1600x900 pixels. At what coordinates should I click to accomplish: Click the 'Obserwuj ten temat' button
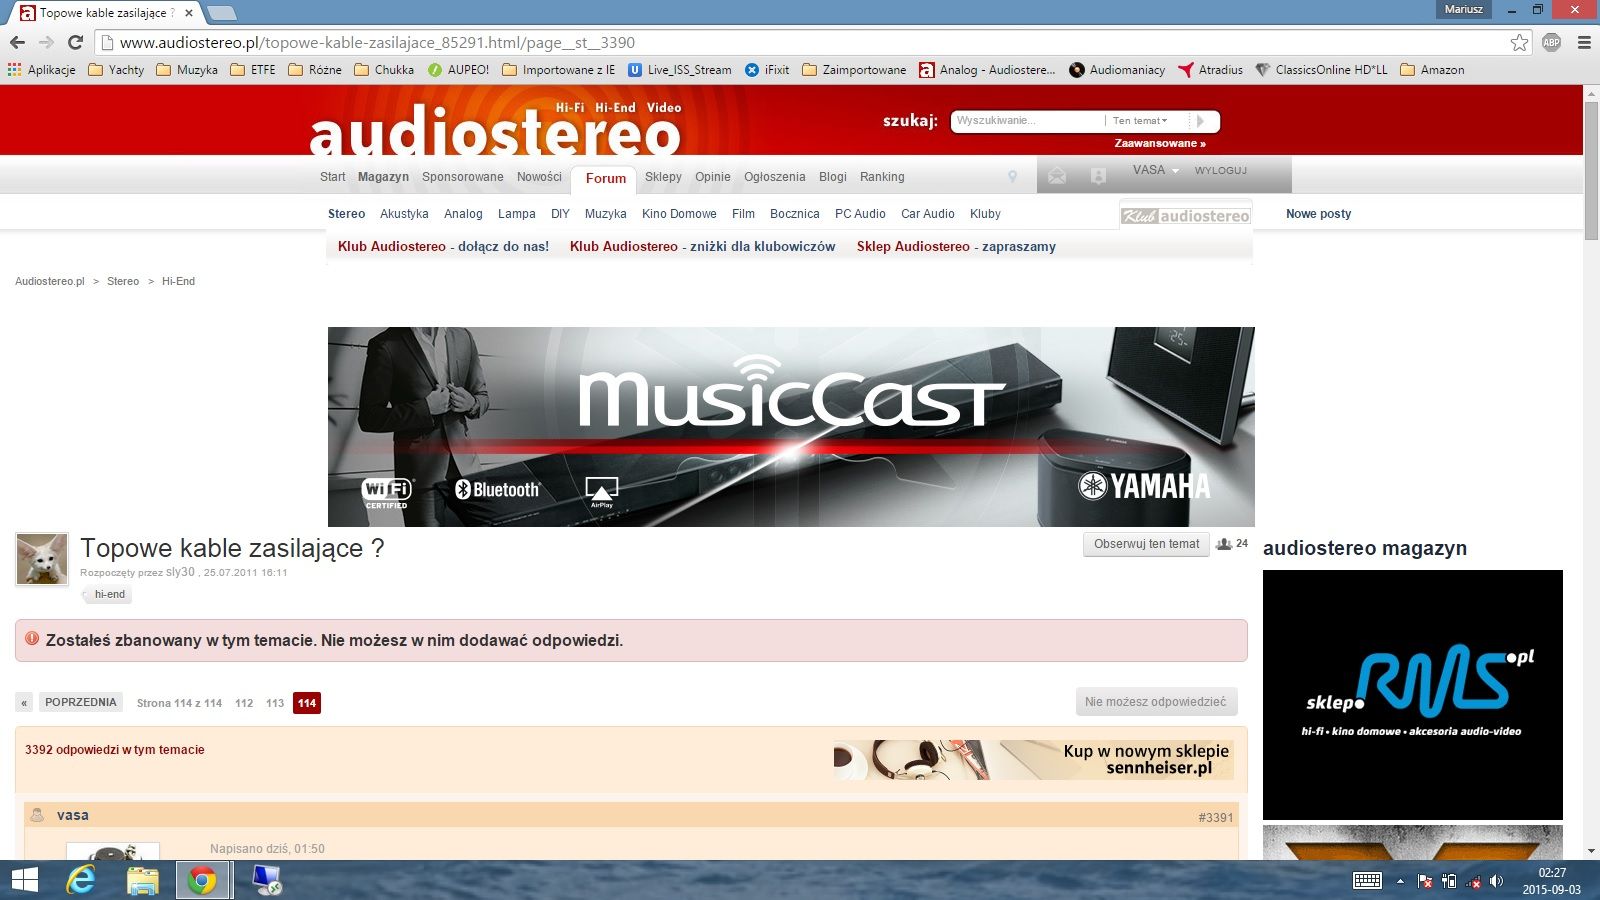coord(1146,544)
